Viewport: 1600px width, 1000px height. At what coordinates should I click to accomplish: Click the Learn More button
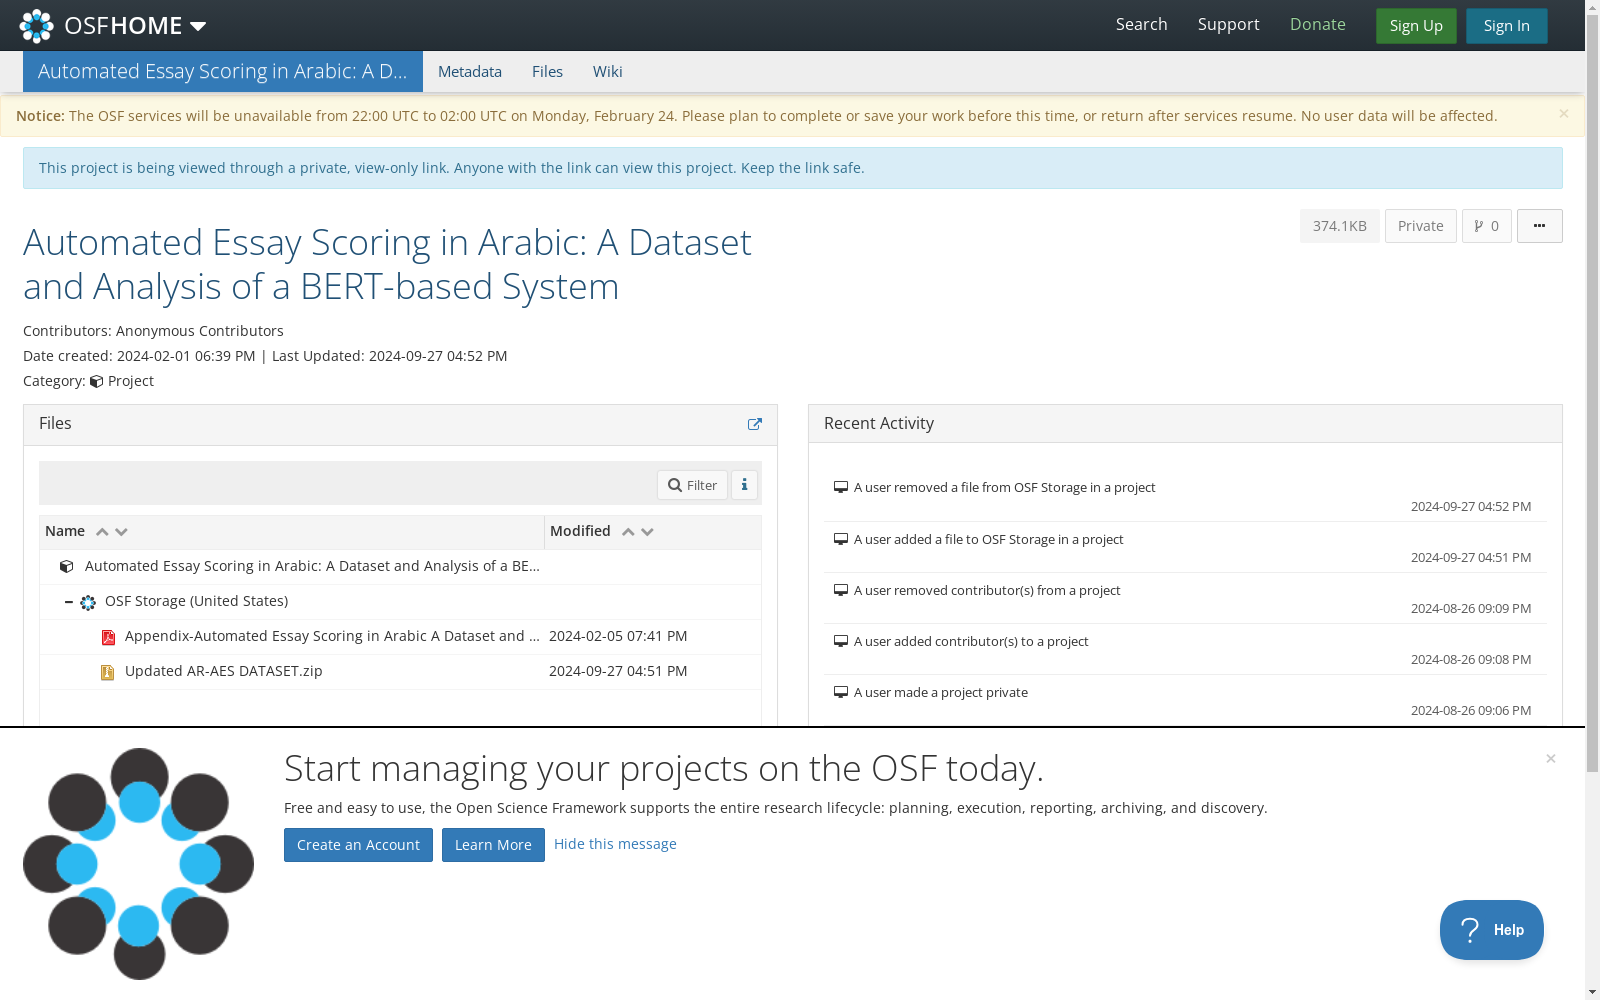coord(493,845)
